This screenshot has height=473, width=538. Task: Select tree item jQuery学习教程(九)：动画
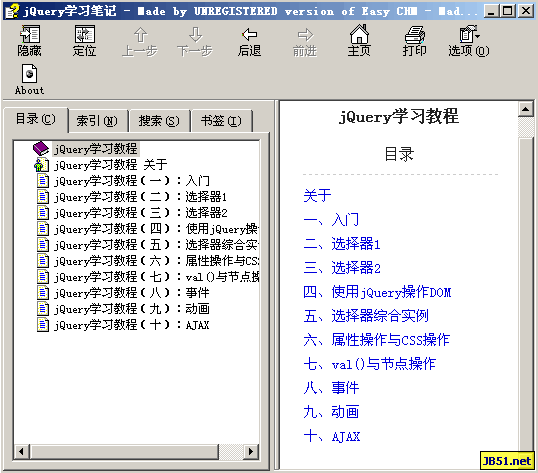pyautogui.click(x=132, y=309)
